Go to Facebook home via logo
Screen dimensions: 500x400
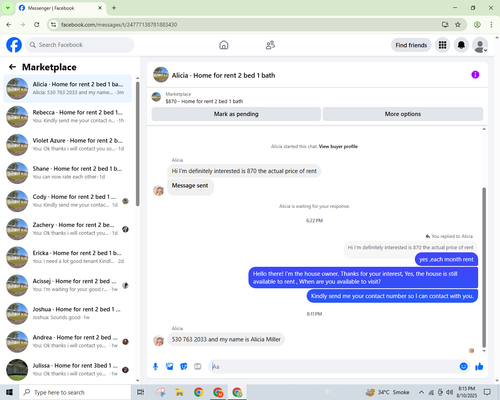14,45
